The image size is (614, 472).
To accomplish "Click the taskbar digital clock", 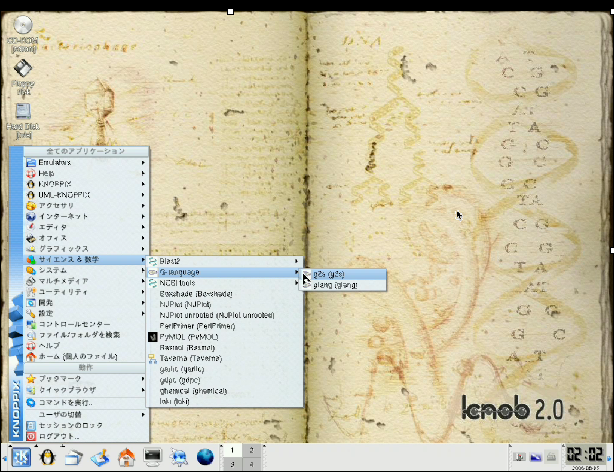I will pos(585,455).
